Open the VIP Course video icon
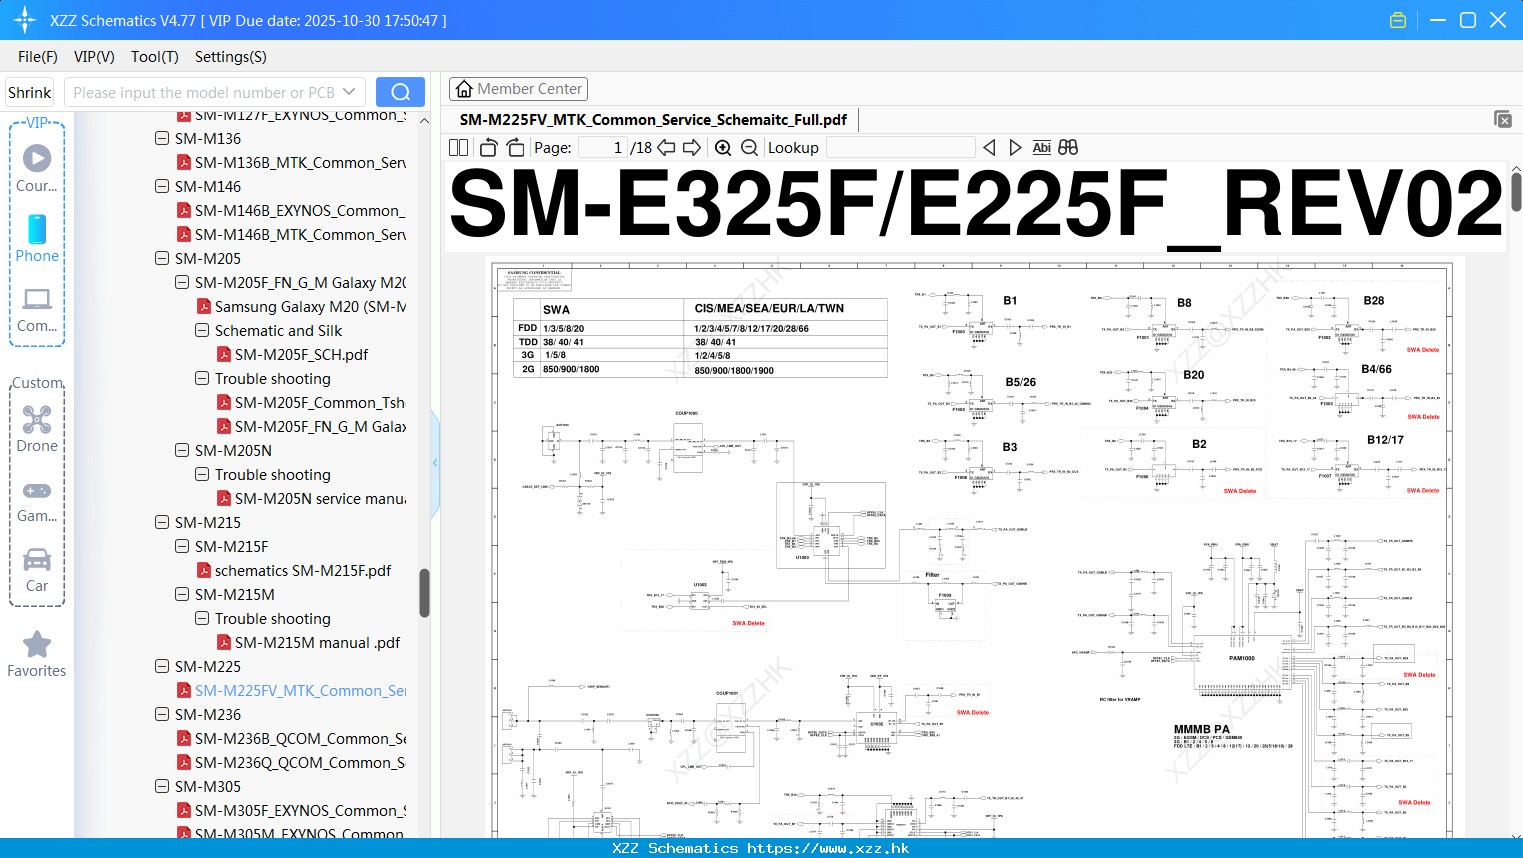Screen dimensions: 1523x858 (x=37, y=158)
